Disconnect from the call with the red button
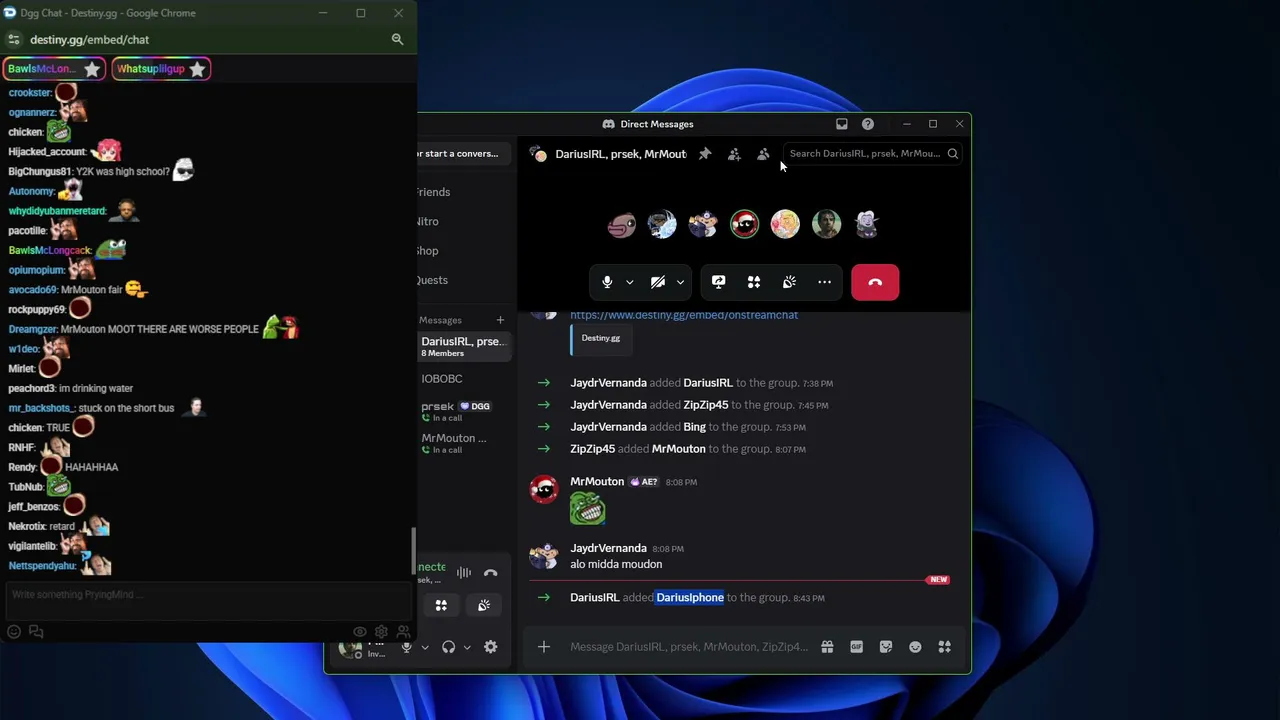The height and width of the screenshot is (720, 1280). (875, 282)
